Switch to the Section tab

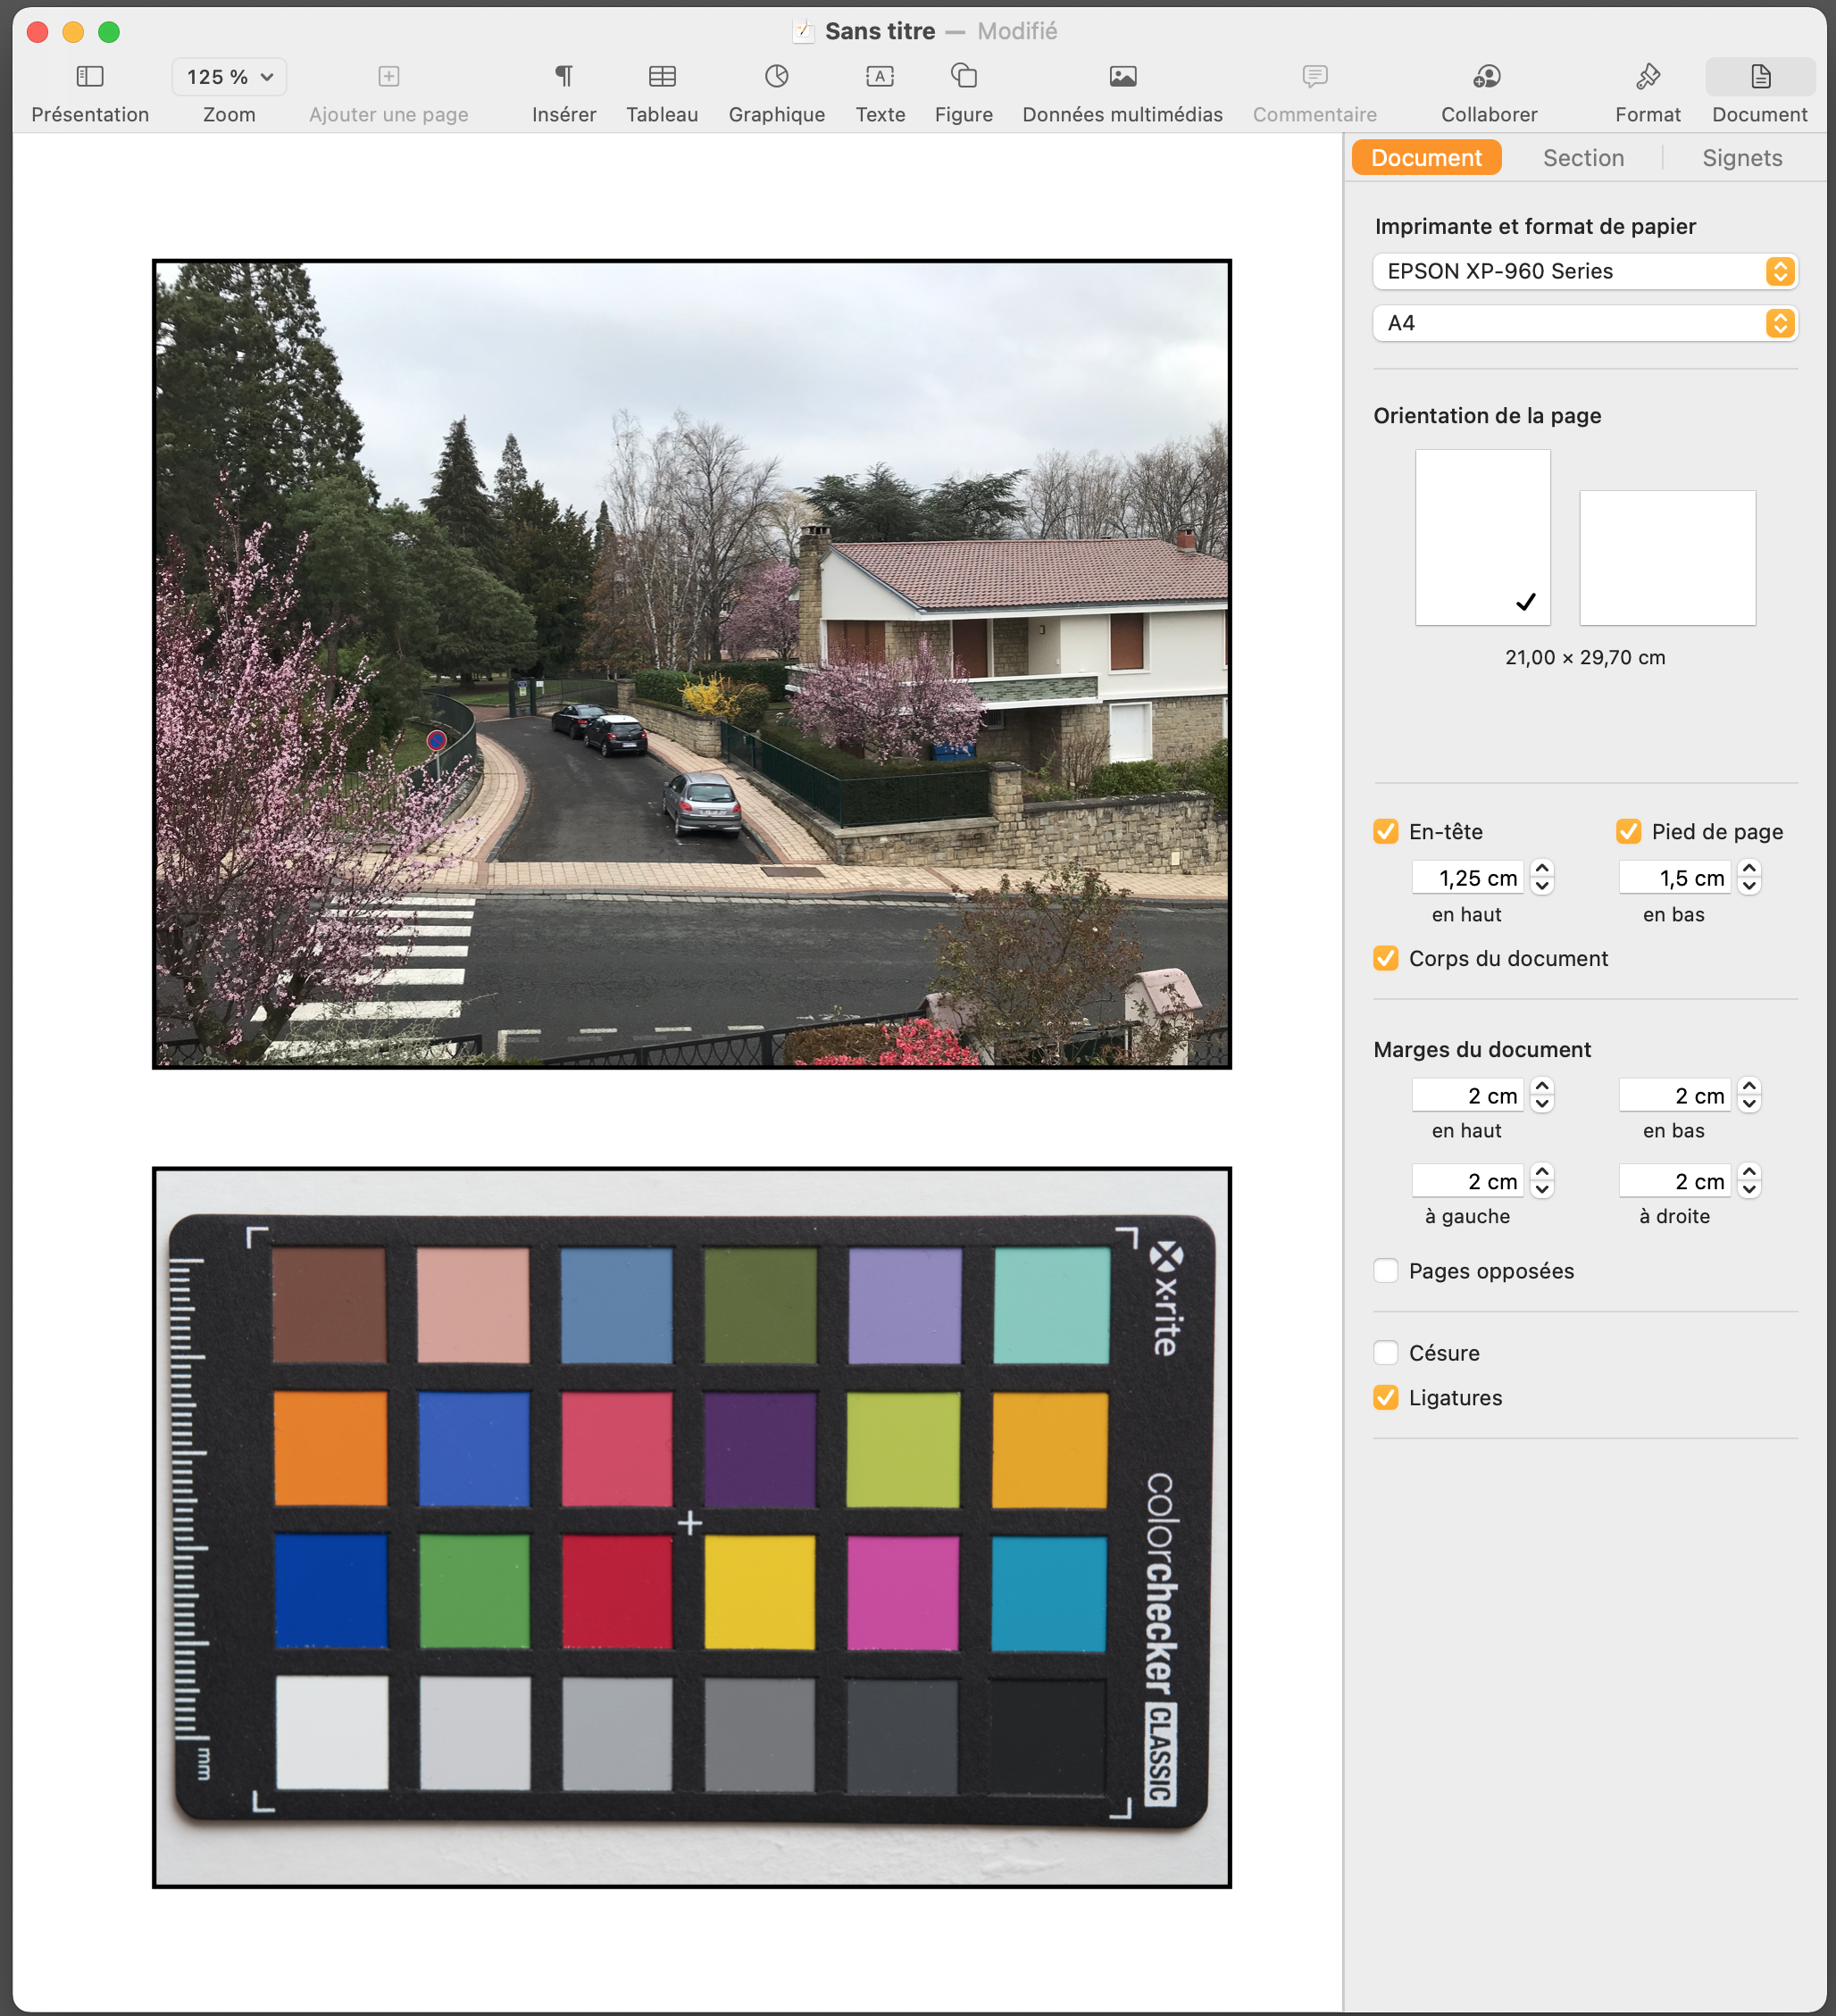click(x=1582, y=158)
